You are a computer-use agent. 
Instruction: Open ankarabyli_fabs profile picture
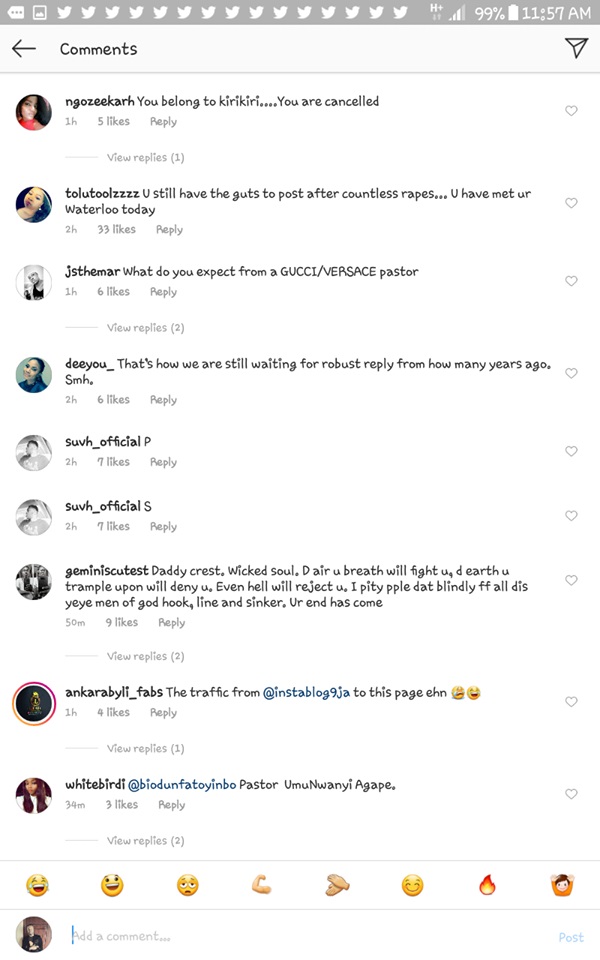[x=33, y=703]
